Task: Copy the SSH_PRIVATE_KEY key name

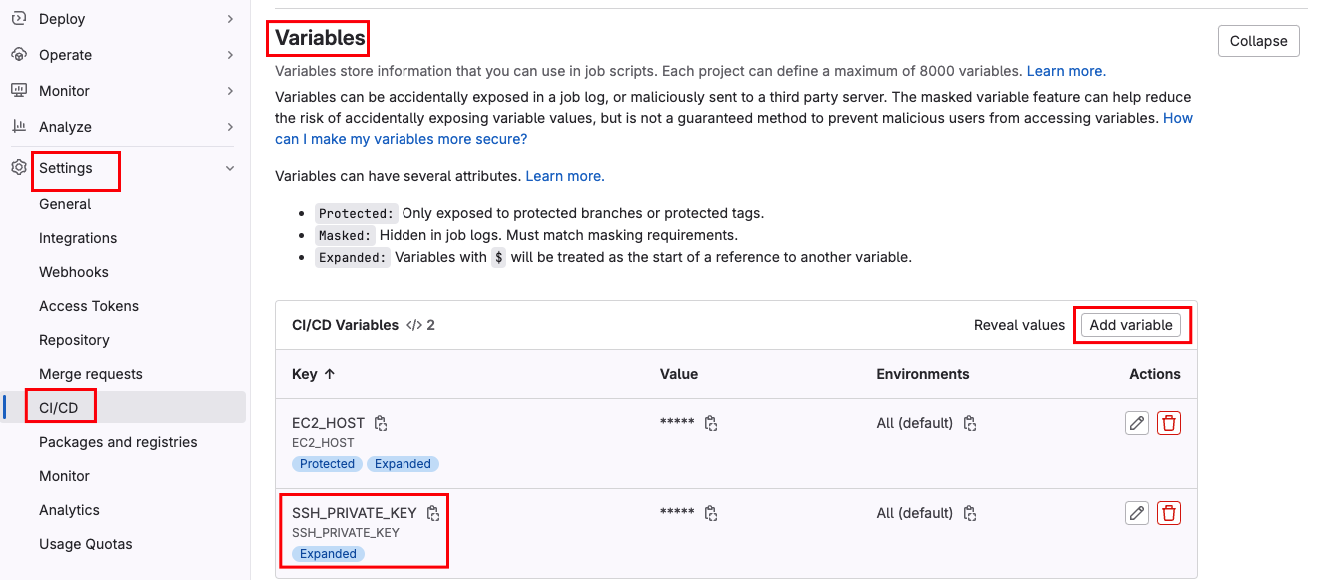Action: (433, 513)
